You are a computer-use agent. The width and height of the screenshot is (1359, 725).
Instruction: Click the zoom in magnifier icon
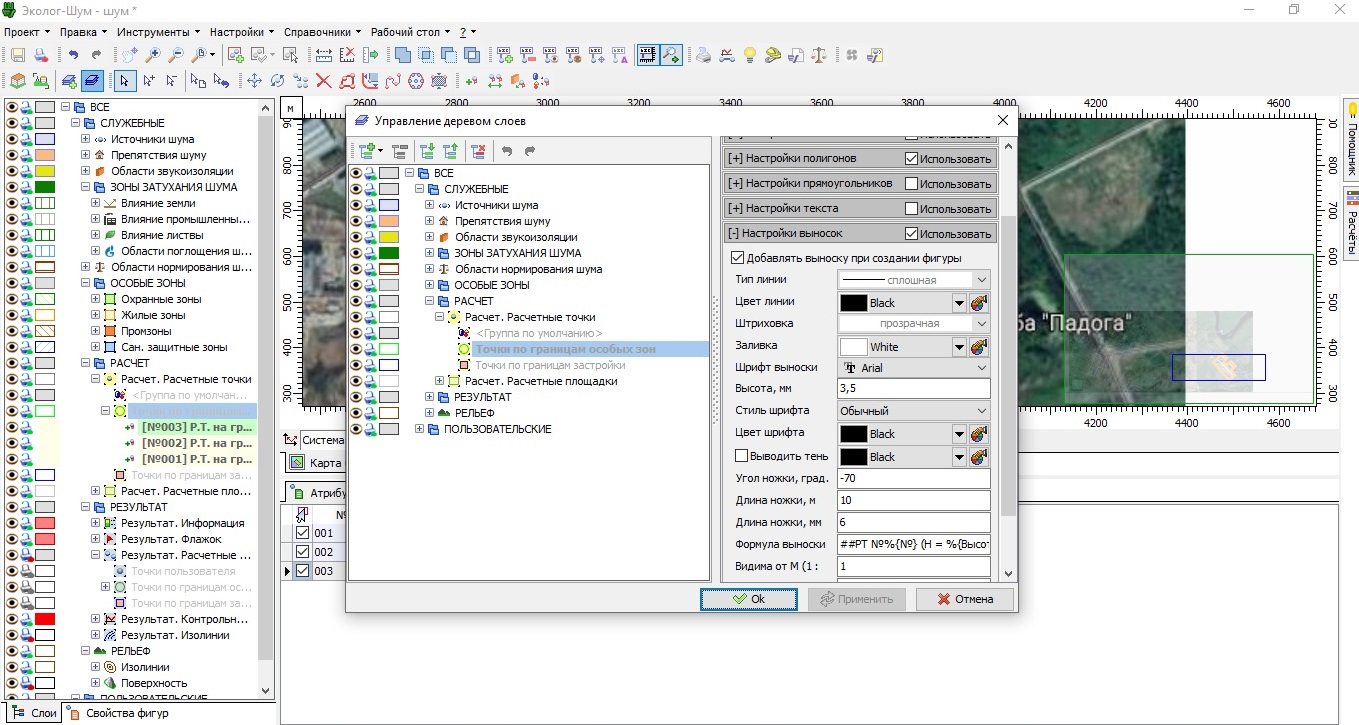[153, 55]
